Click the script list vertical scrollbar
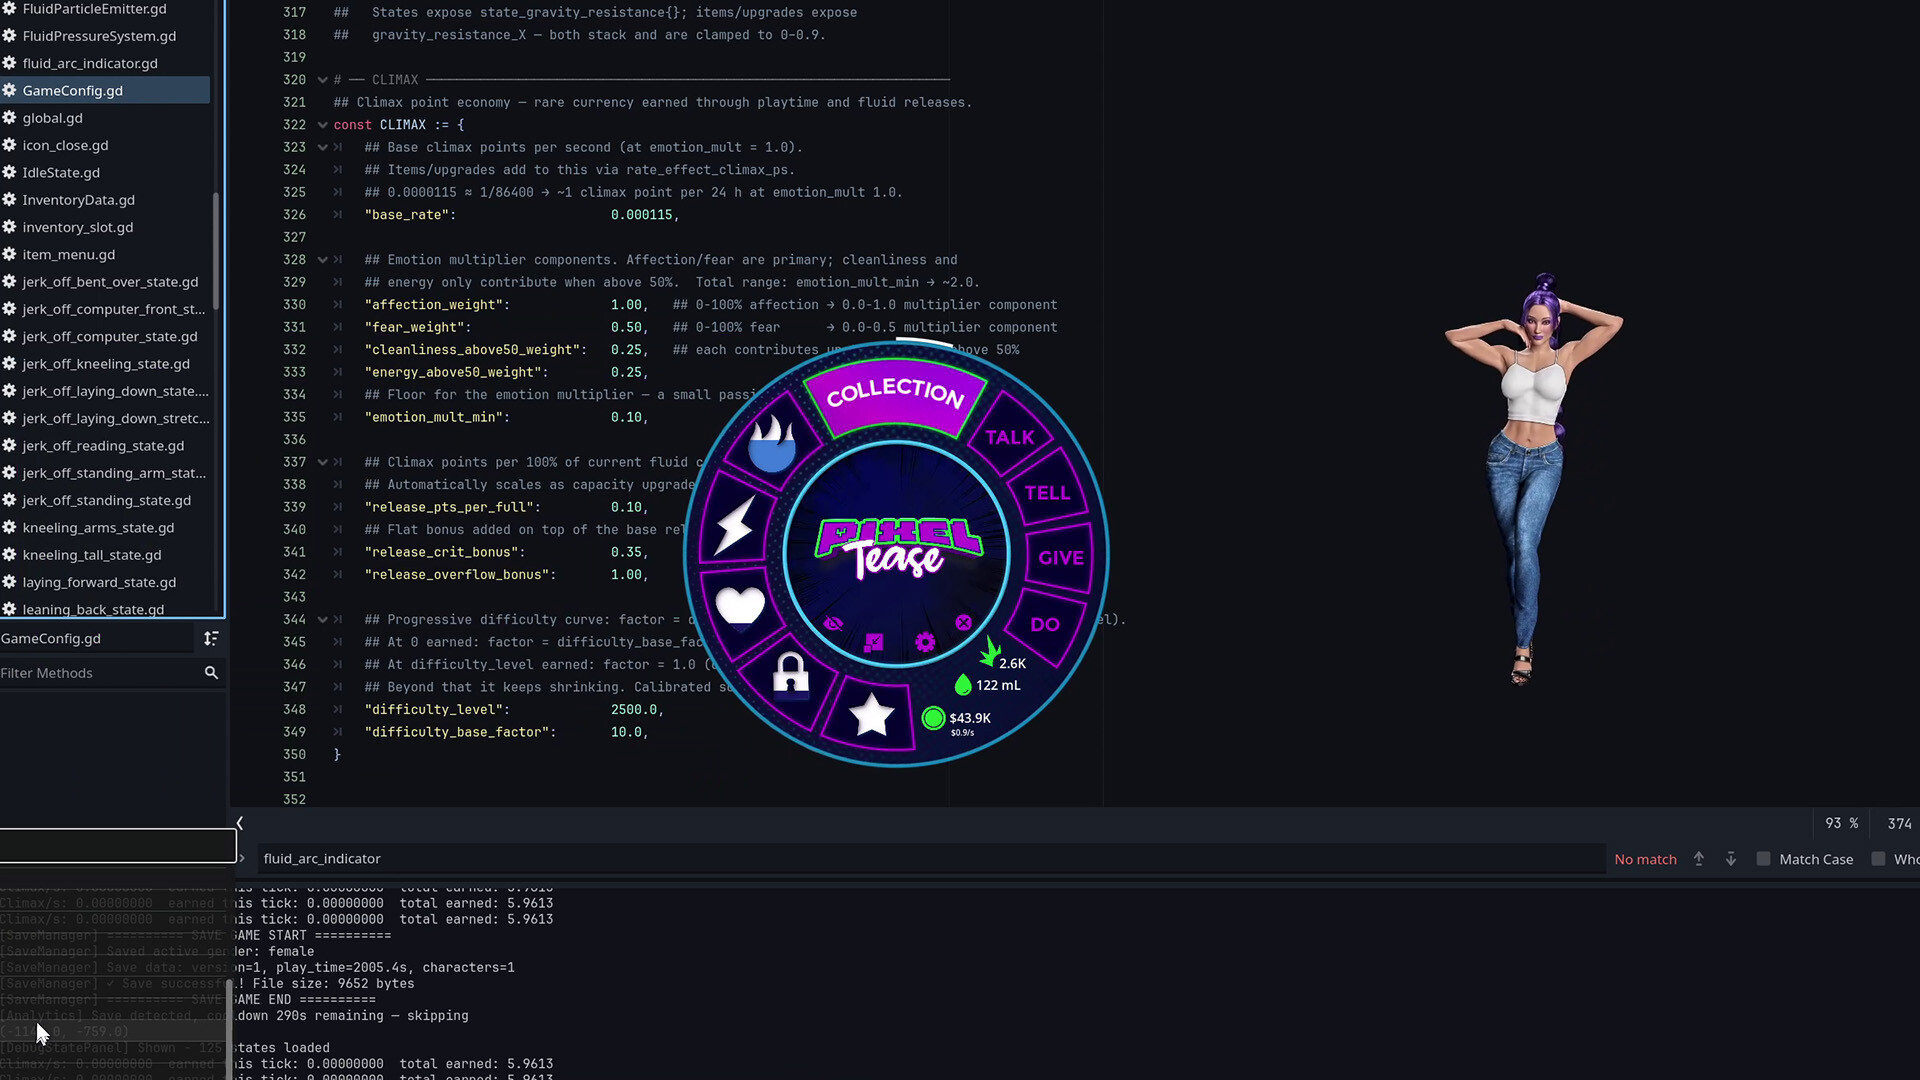Viewport: 1920px width, 1080px height. click(216, 250)
